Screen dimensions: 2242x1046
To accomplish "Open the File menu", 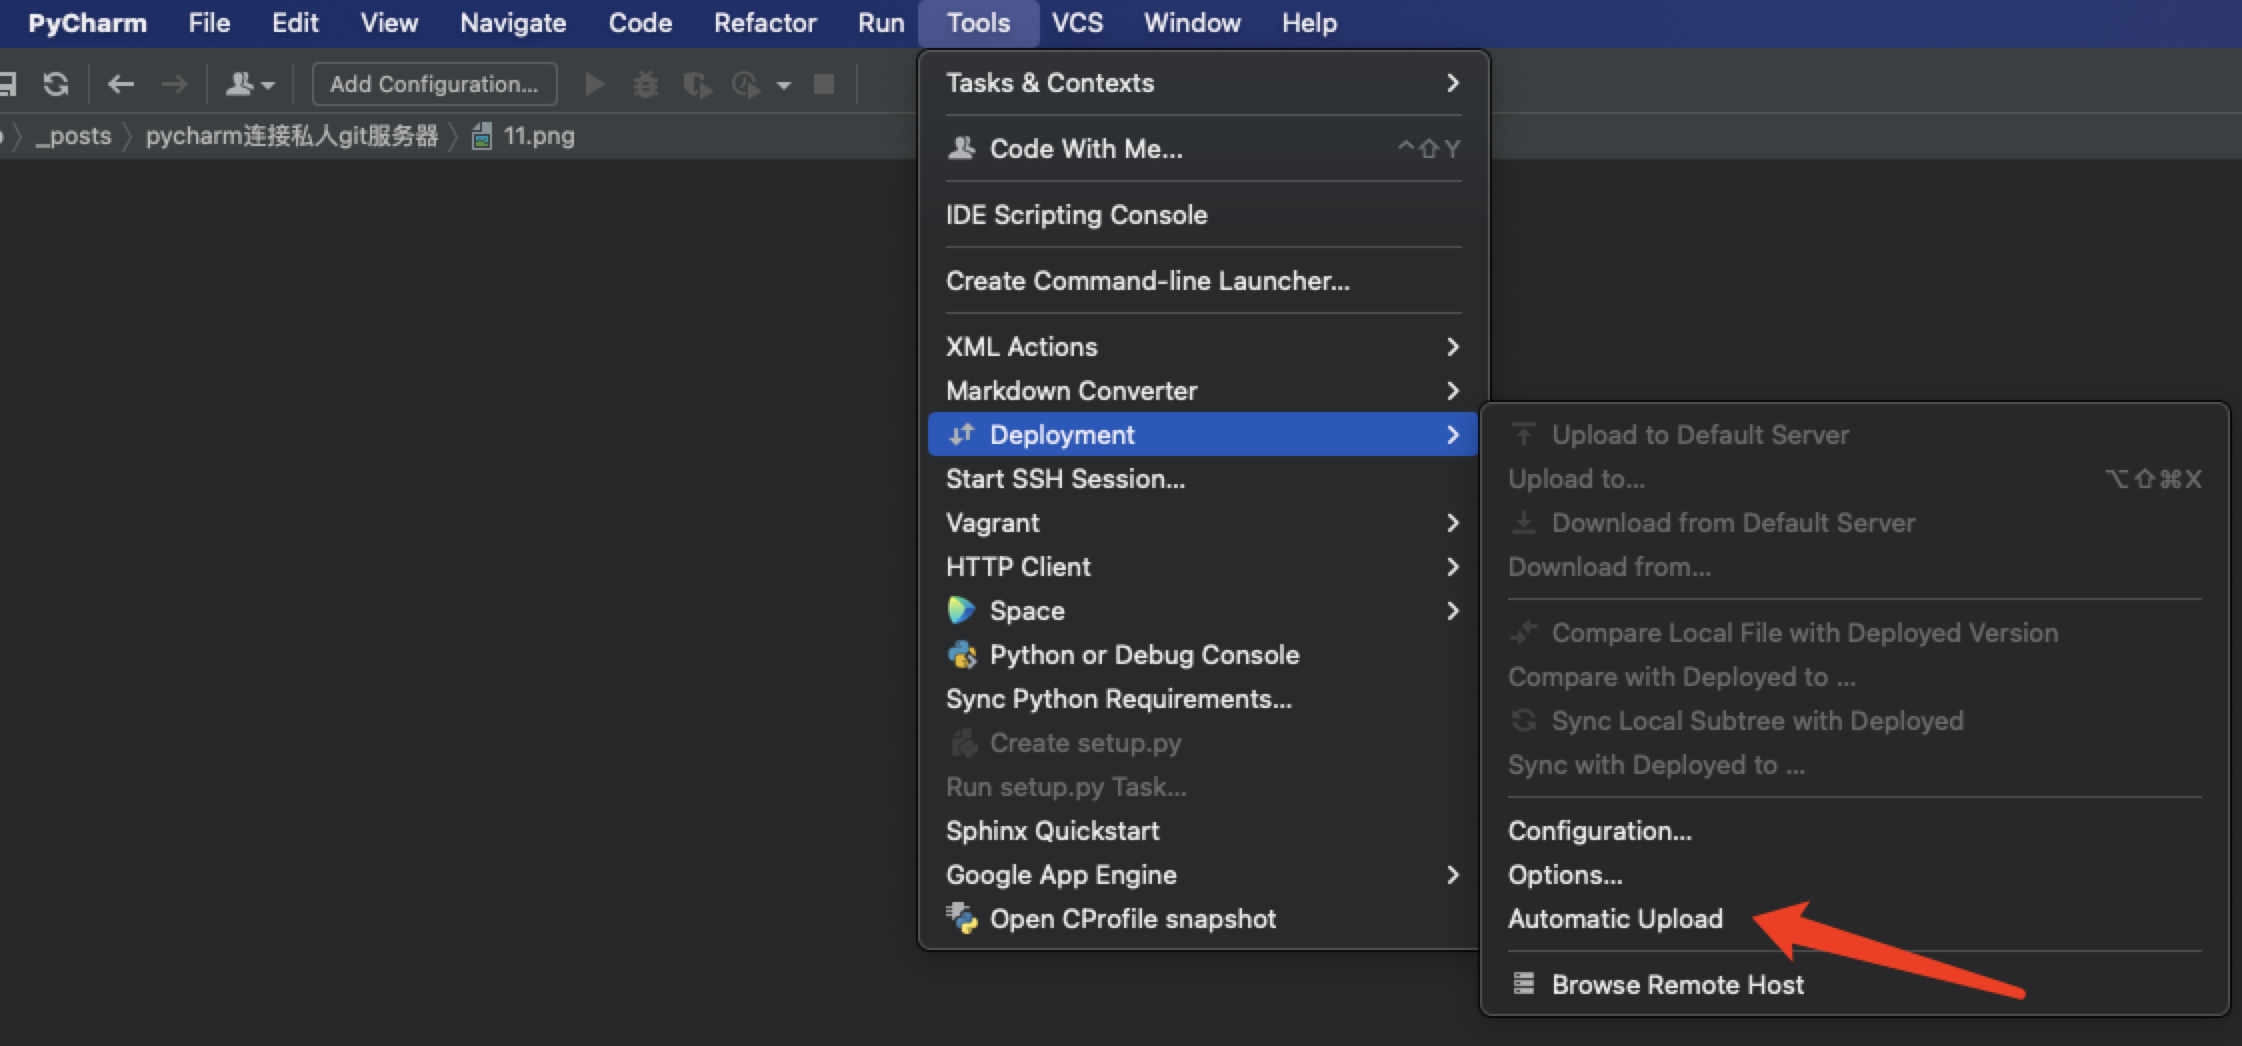I will (209, 23).
